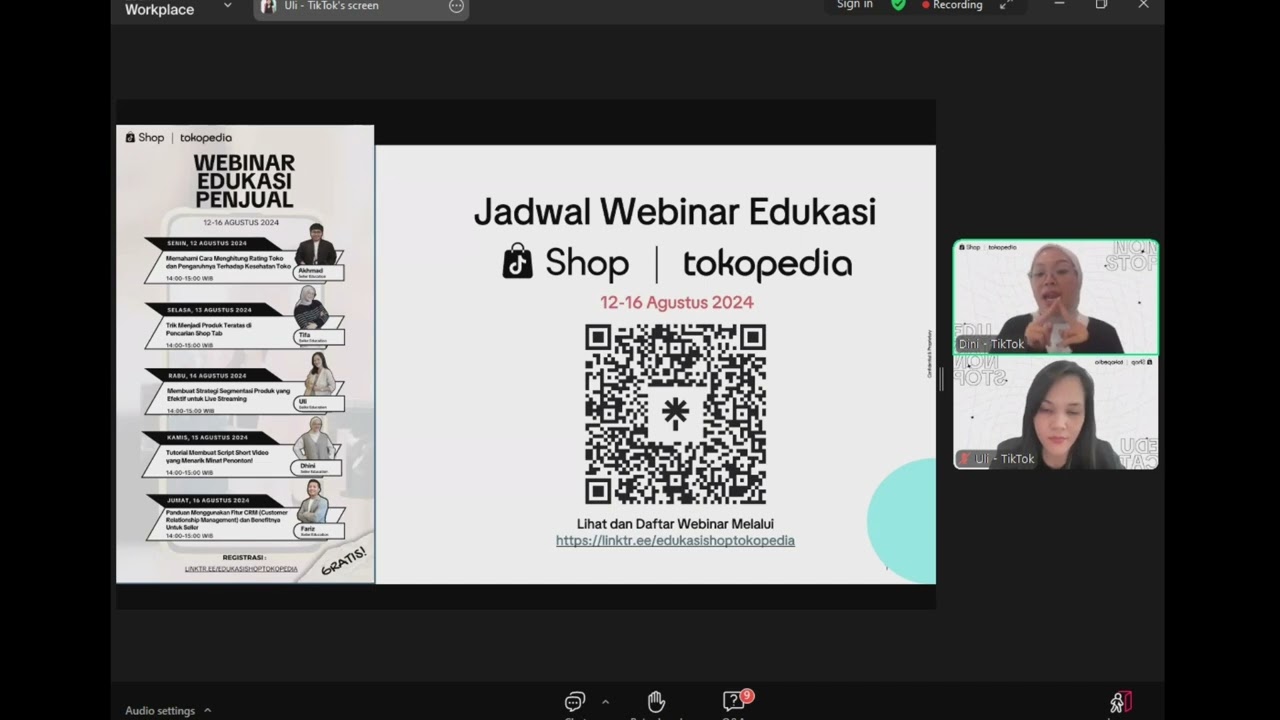Click the tokopedia wordmark on the slide
The image size is (1280, 720).
[x=767, y=264]
